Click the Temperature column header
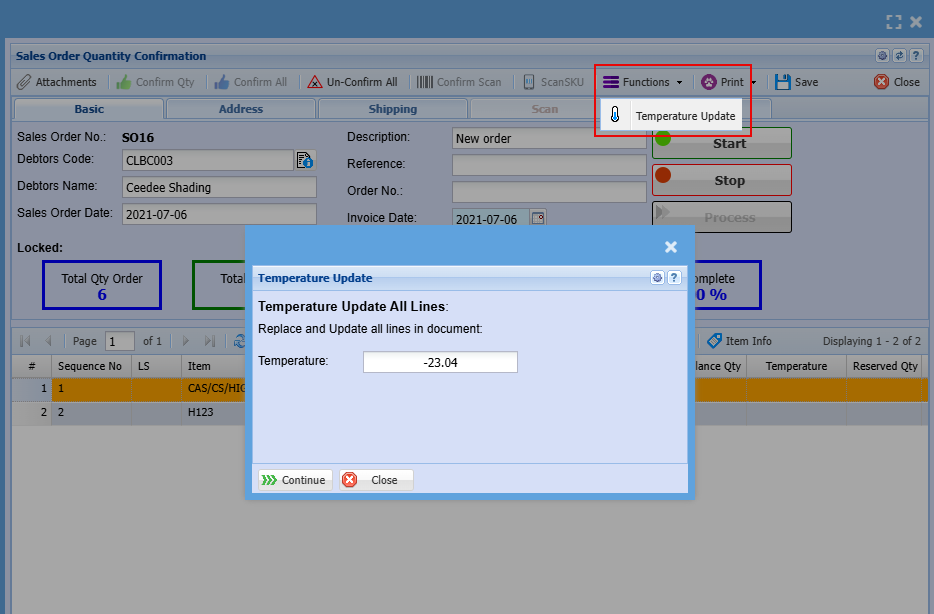Image resolution: width=934 pixels, height=614 pixels. click(796, 366)
